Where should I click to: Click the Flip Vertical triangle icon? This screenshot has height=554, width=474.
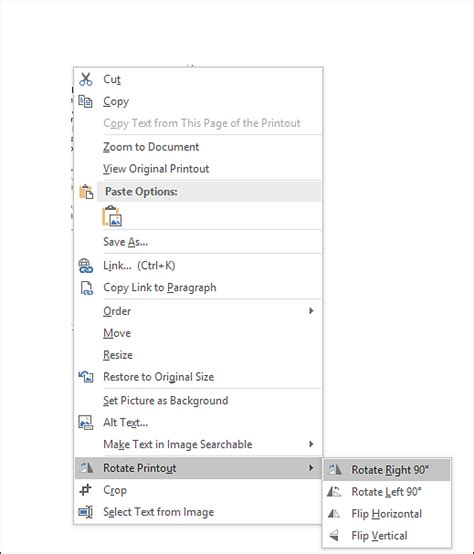[334, 535]
